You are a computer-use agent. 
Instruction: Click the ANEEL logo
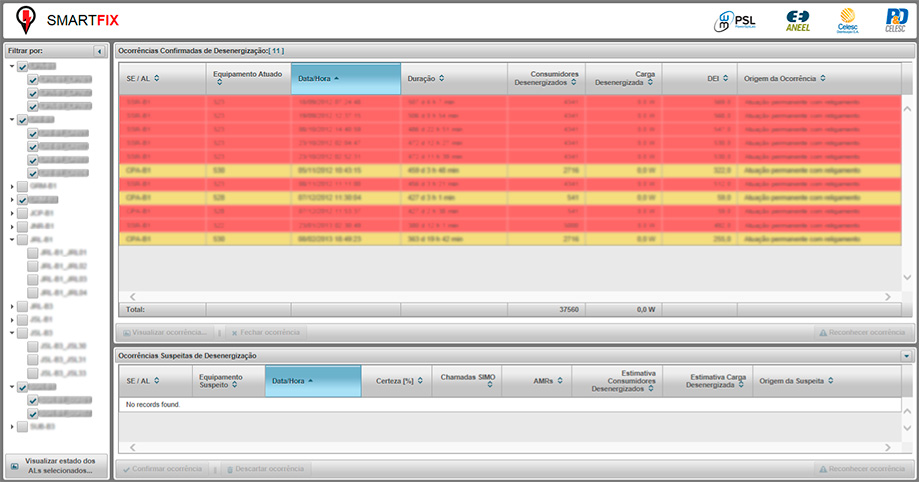pyautogui.click(x=798, y=20)
